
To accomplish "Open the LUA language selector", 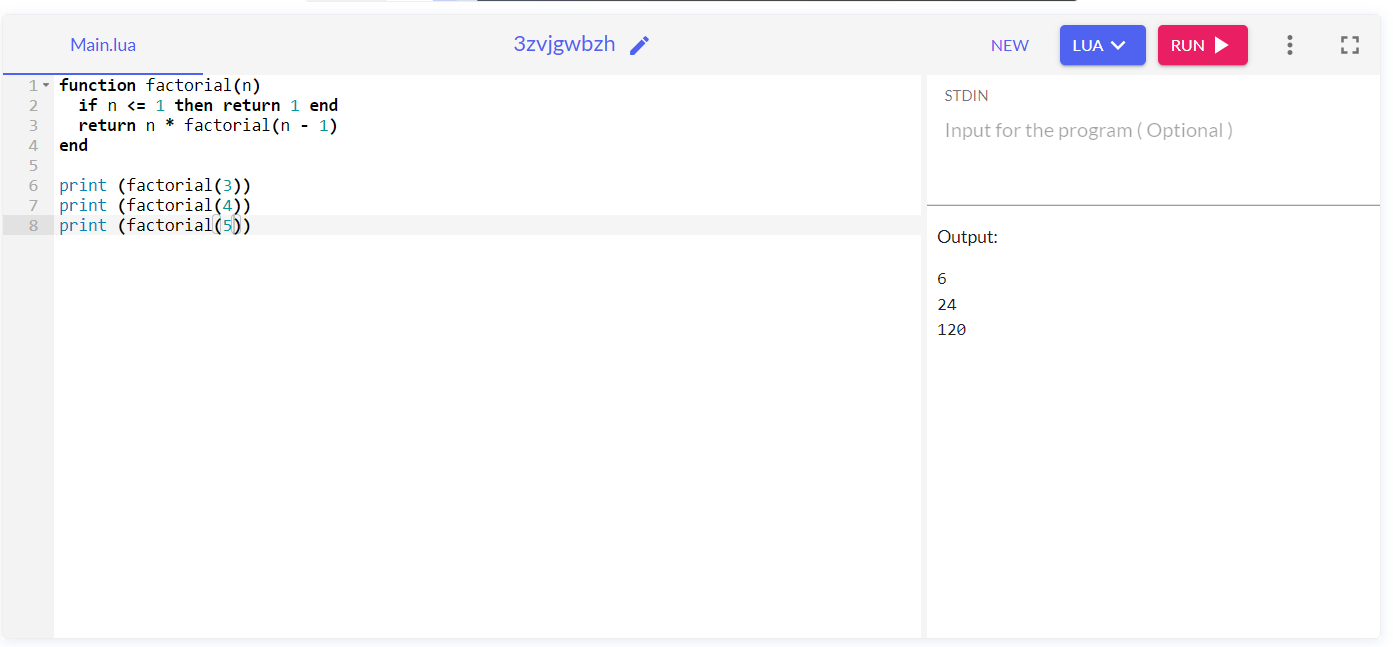I will click(x=1102, y=44).
